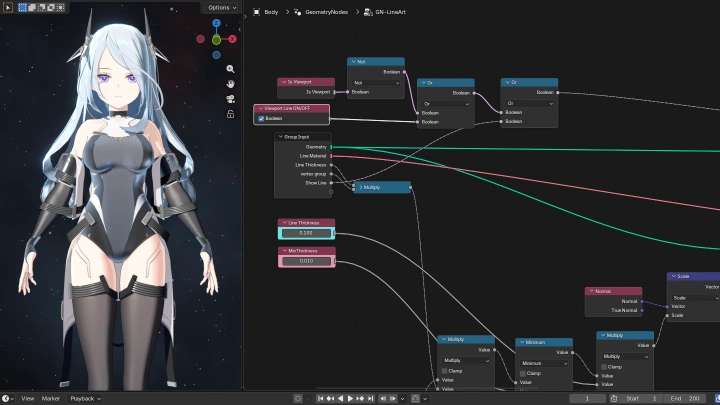Open the Playback popover
The image size is (720, 405).
[85, 399]
